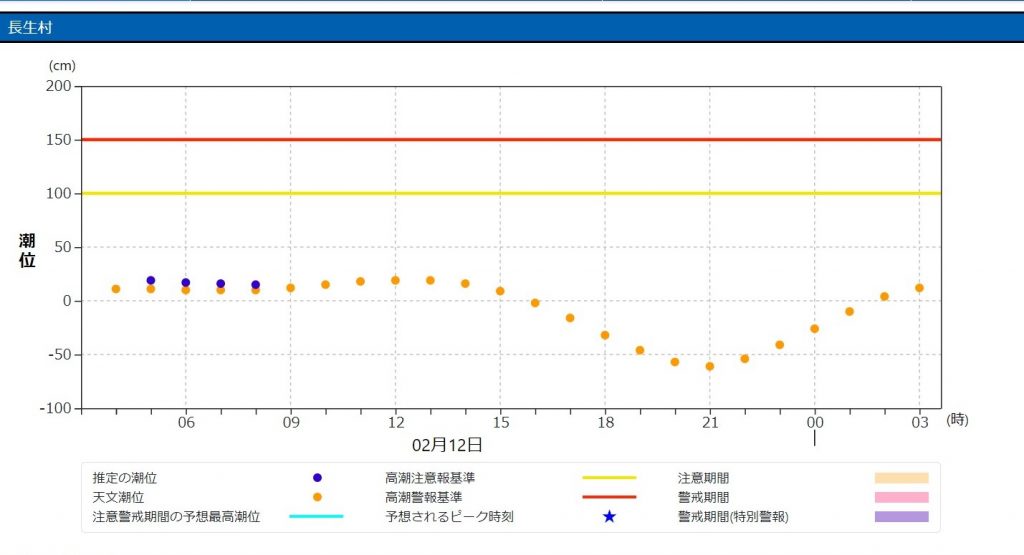Click the 注意警戒期間の予想最高潮位 legend label
Image resolution: width=1024 pixels, height=555 pixels.
pos(176,516)
